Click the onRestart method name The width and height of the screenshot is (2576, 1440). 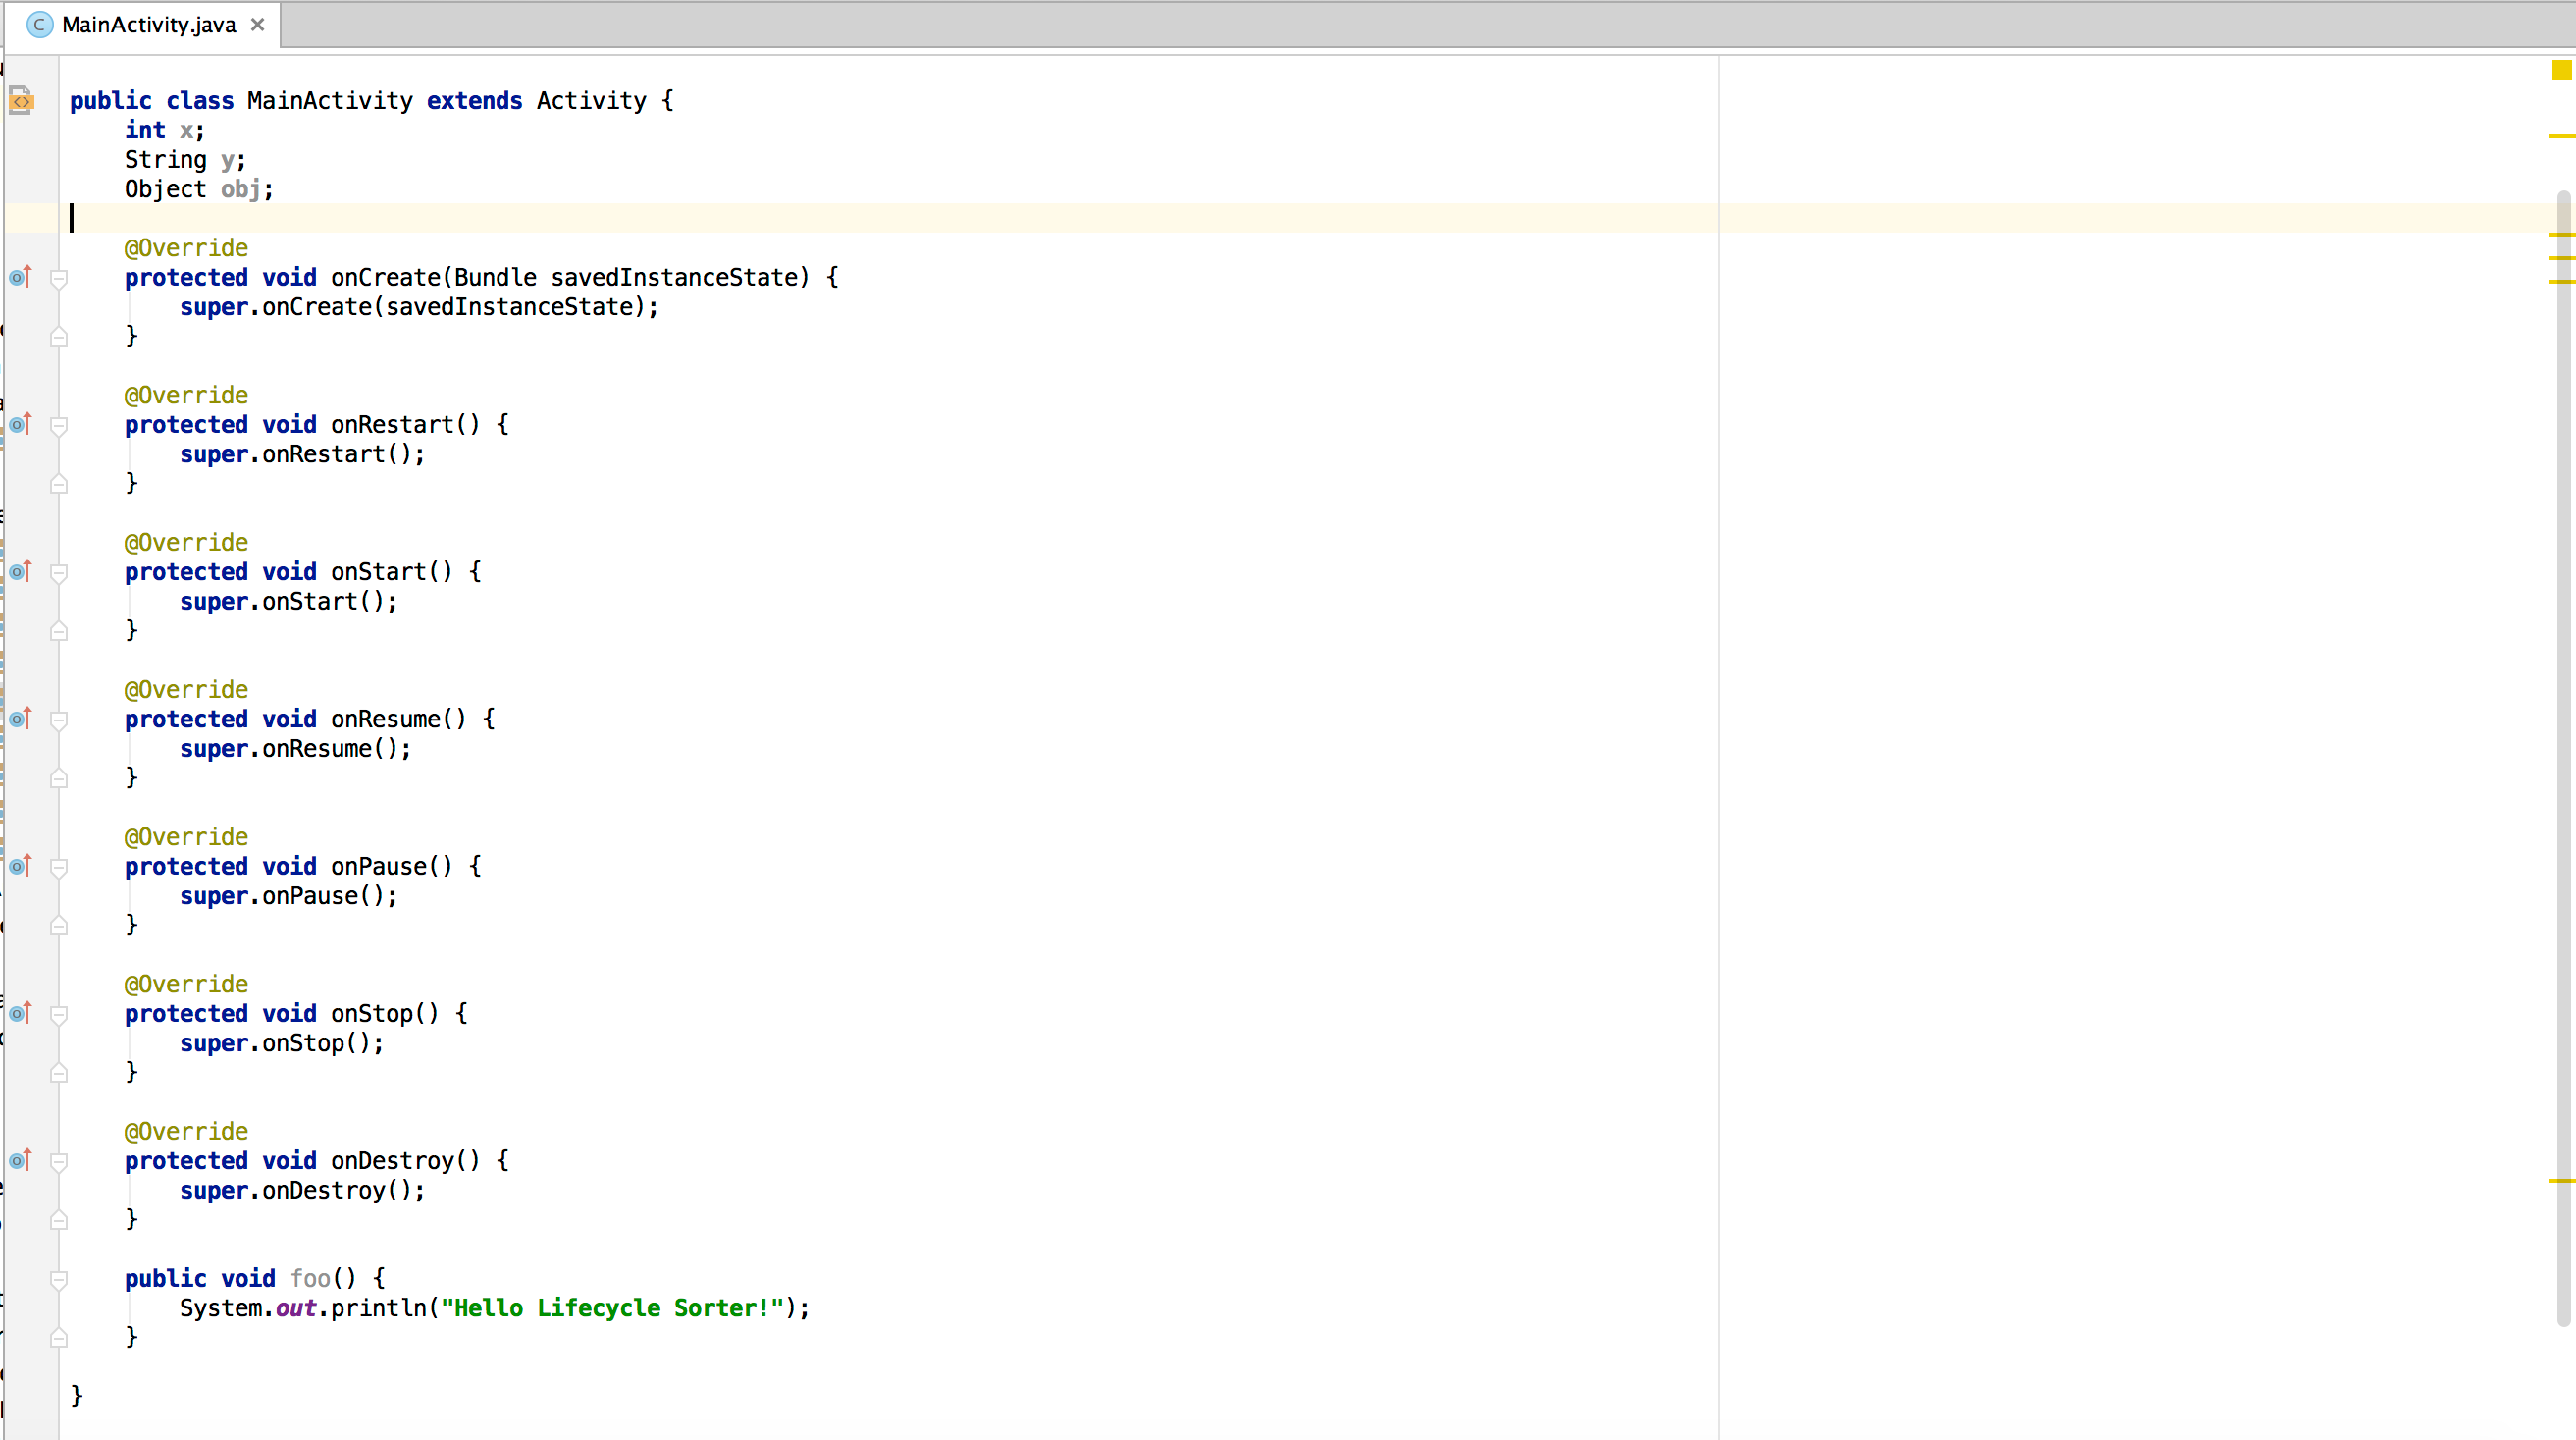[x=392, y=424]
